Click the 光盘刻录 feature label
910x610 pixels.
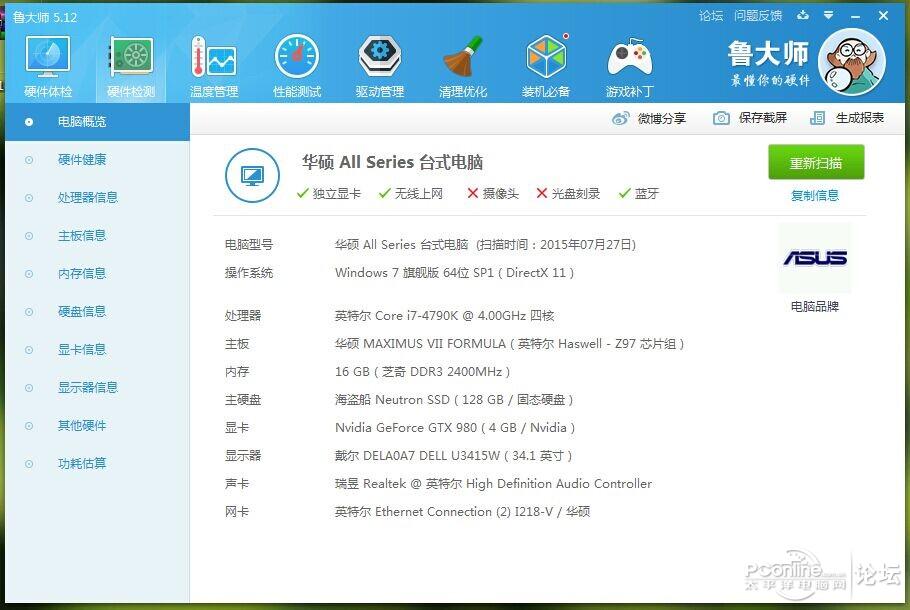(x=576, y=194)
